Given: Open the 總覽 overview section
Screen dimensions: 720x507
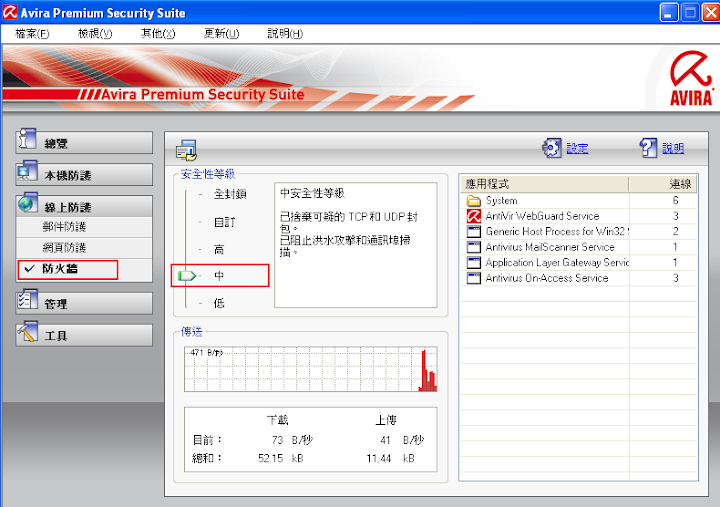Looking at the screenshot, I should (84, 143).
